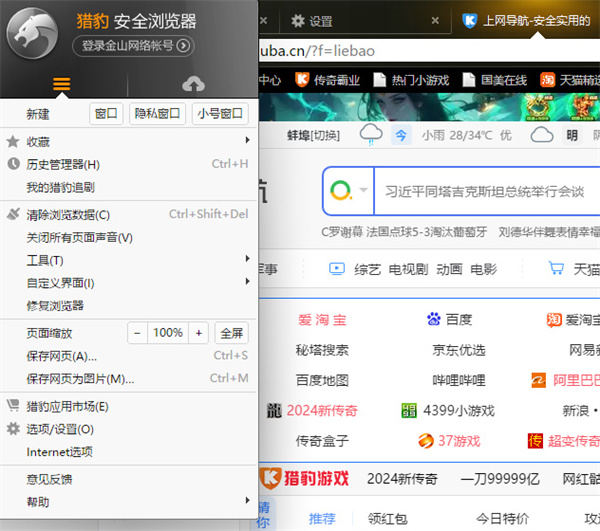The height and width of the screenshot is (531, 600).
Task: Choose 修复浏览器 menu entry
Action: [129, 306]
